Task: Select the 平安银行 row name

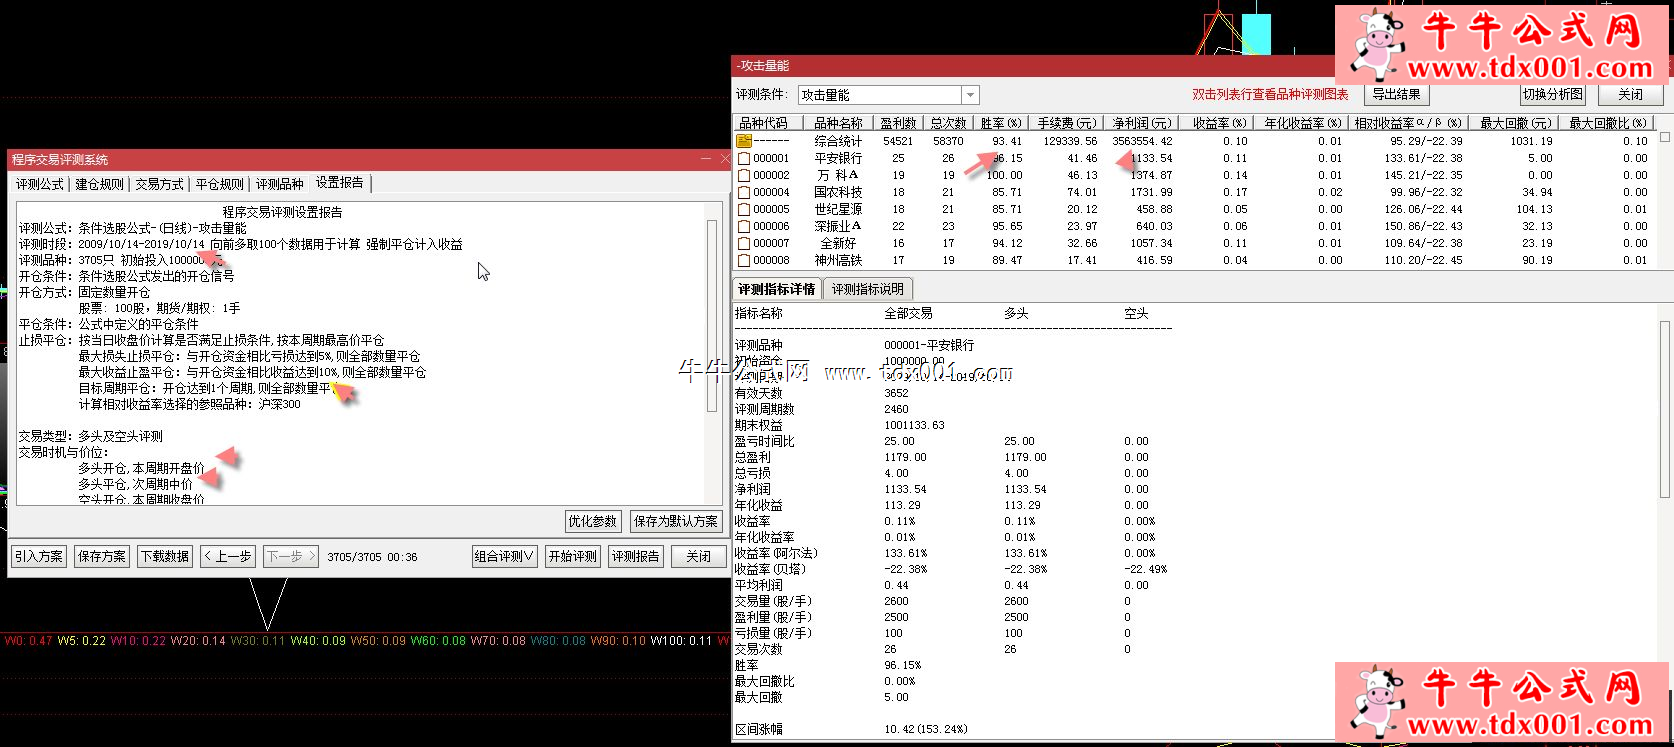Action: pyautogui.click(x=838, y=158)
